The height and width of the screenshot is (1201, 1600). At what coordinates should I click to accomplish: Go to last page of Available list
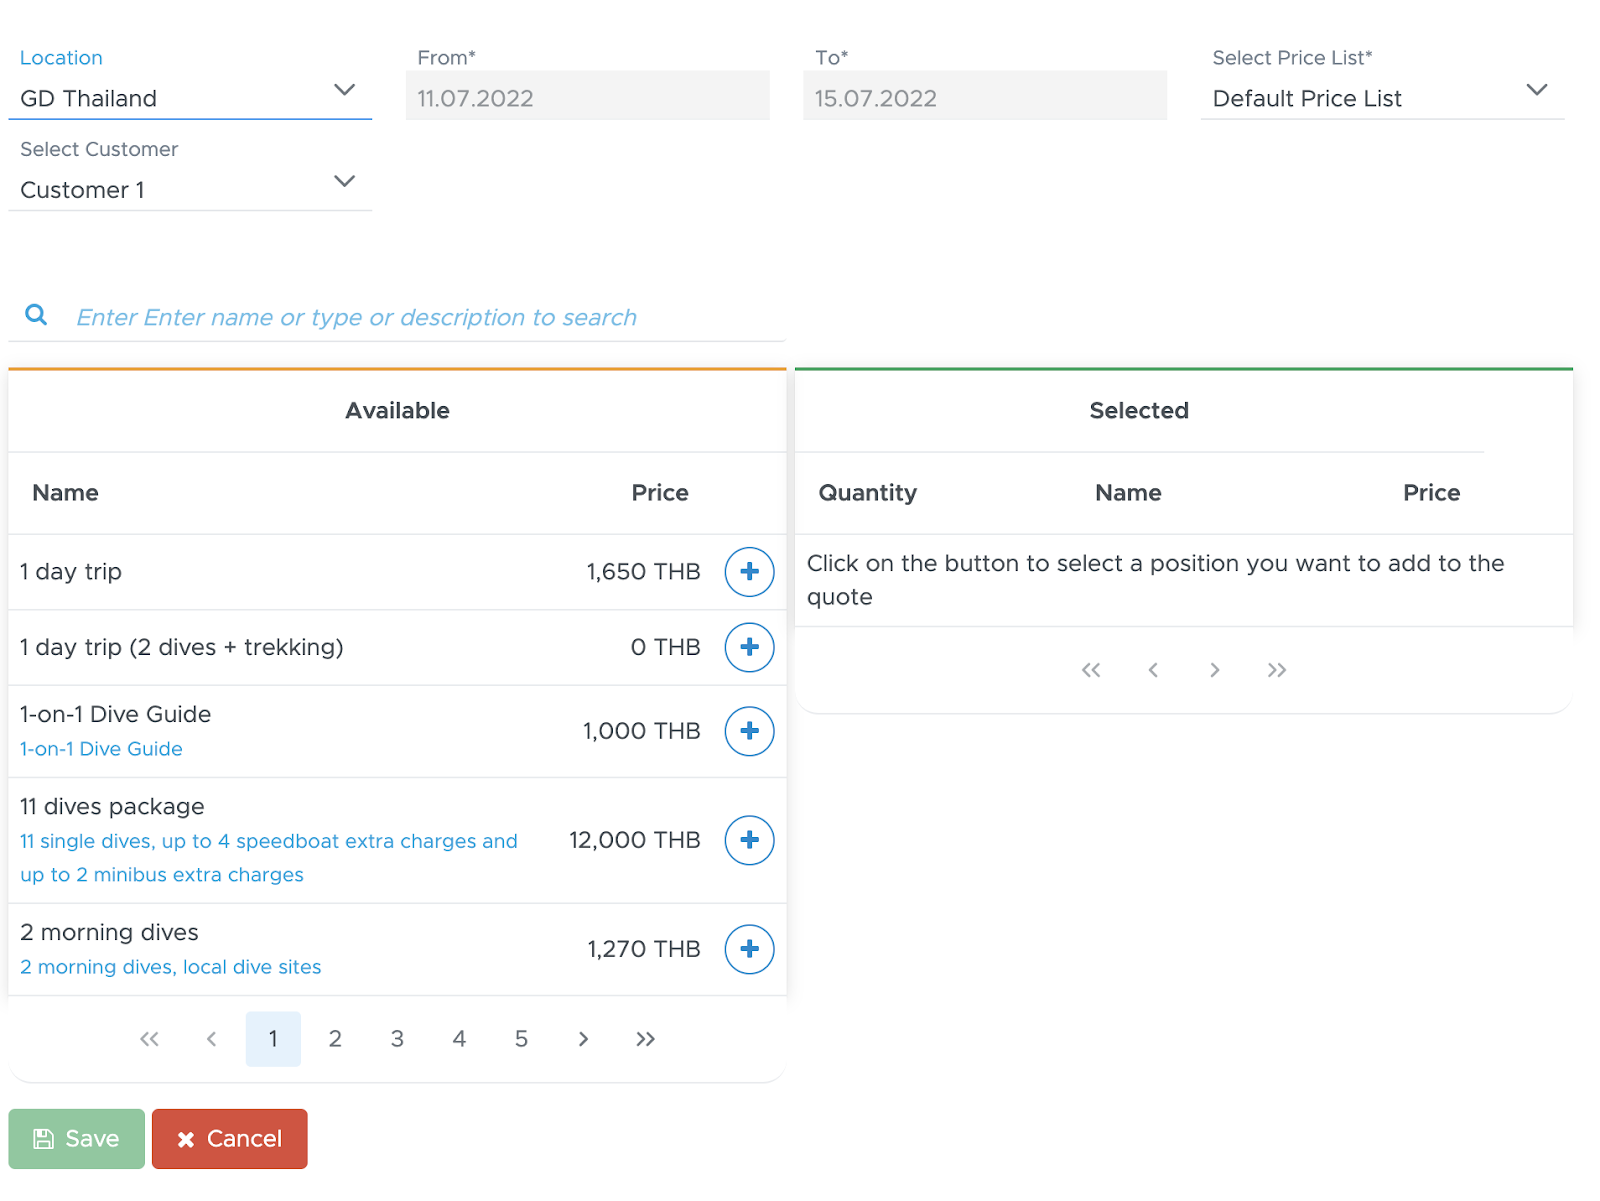pyautogui.click(x=645, y=1039)
